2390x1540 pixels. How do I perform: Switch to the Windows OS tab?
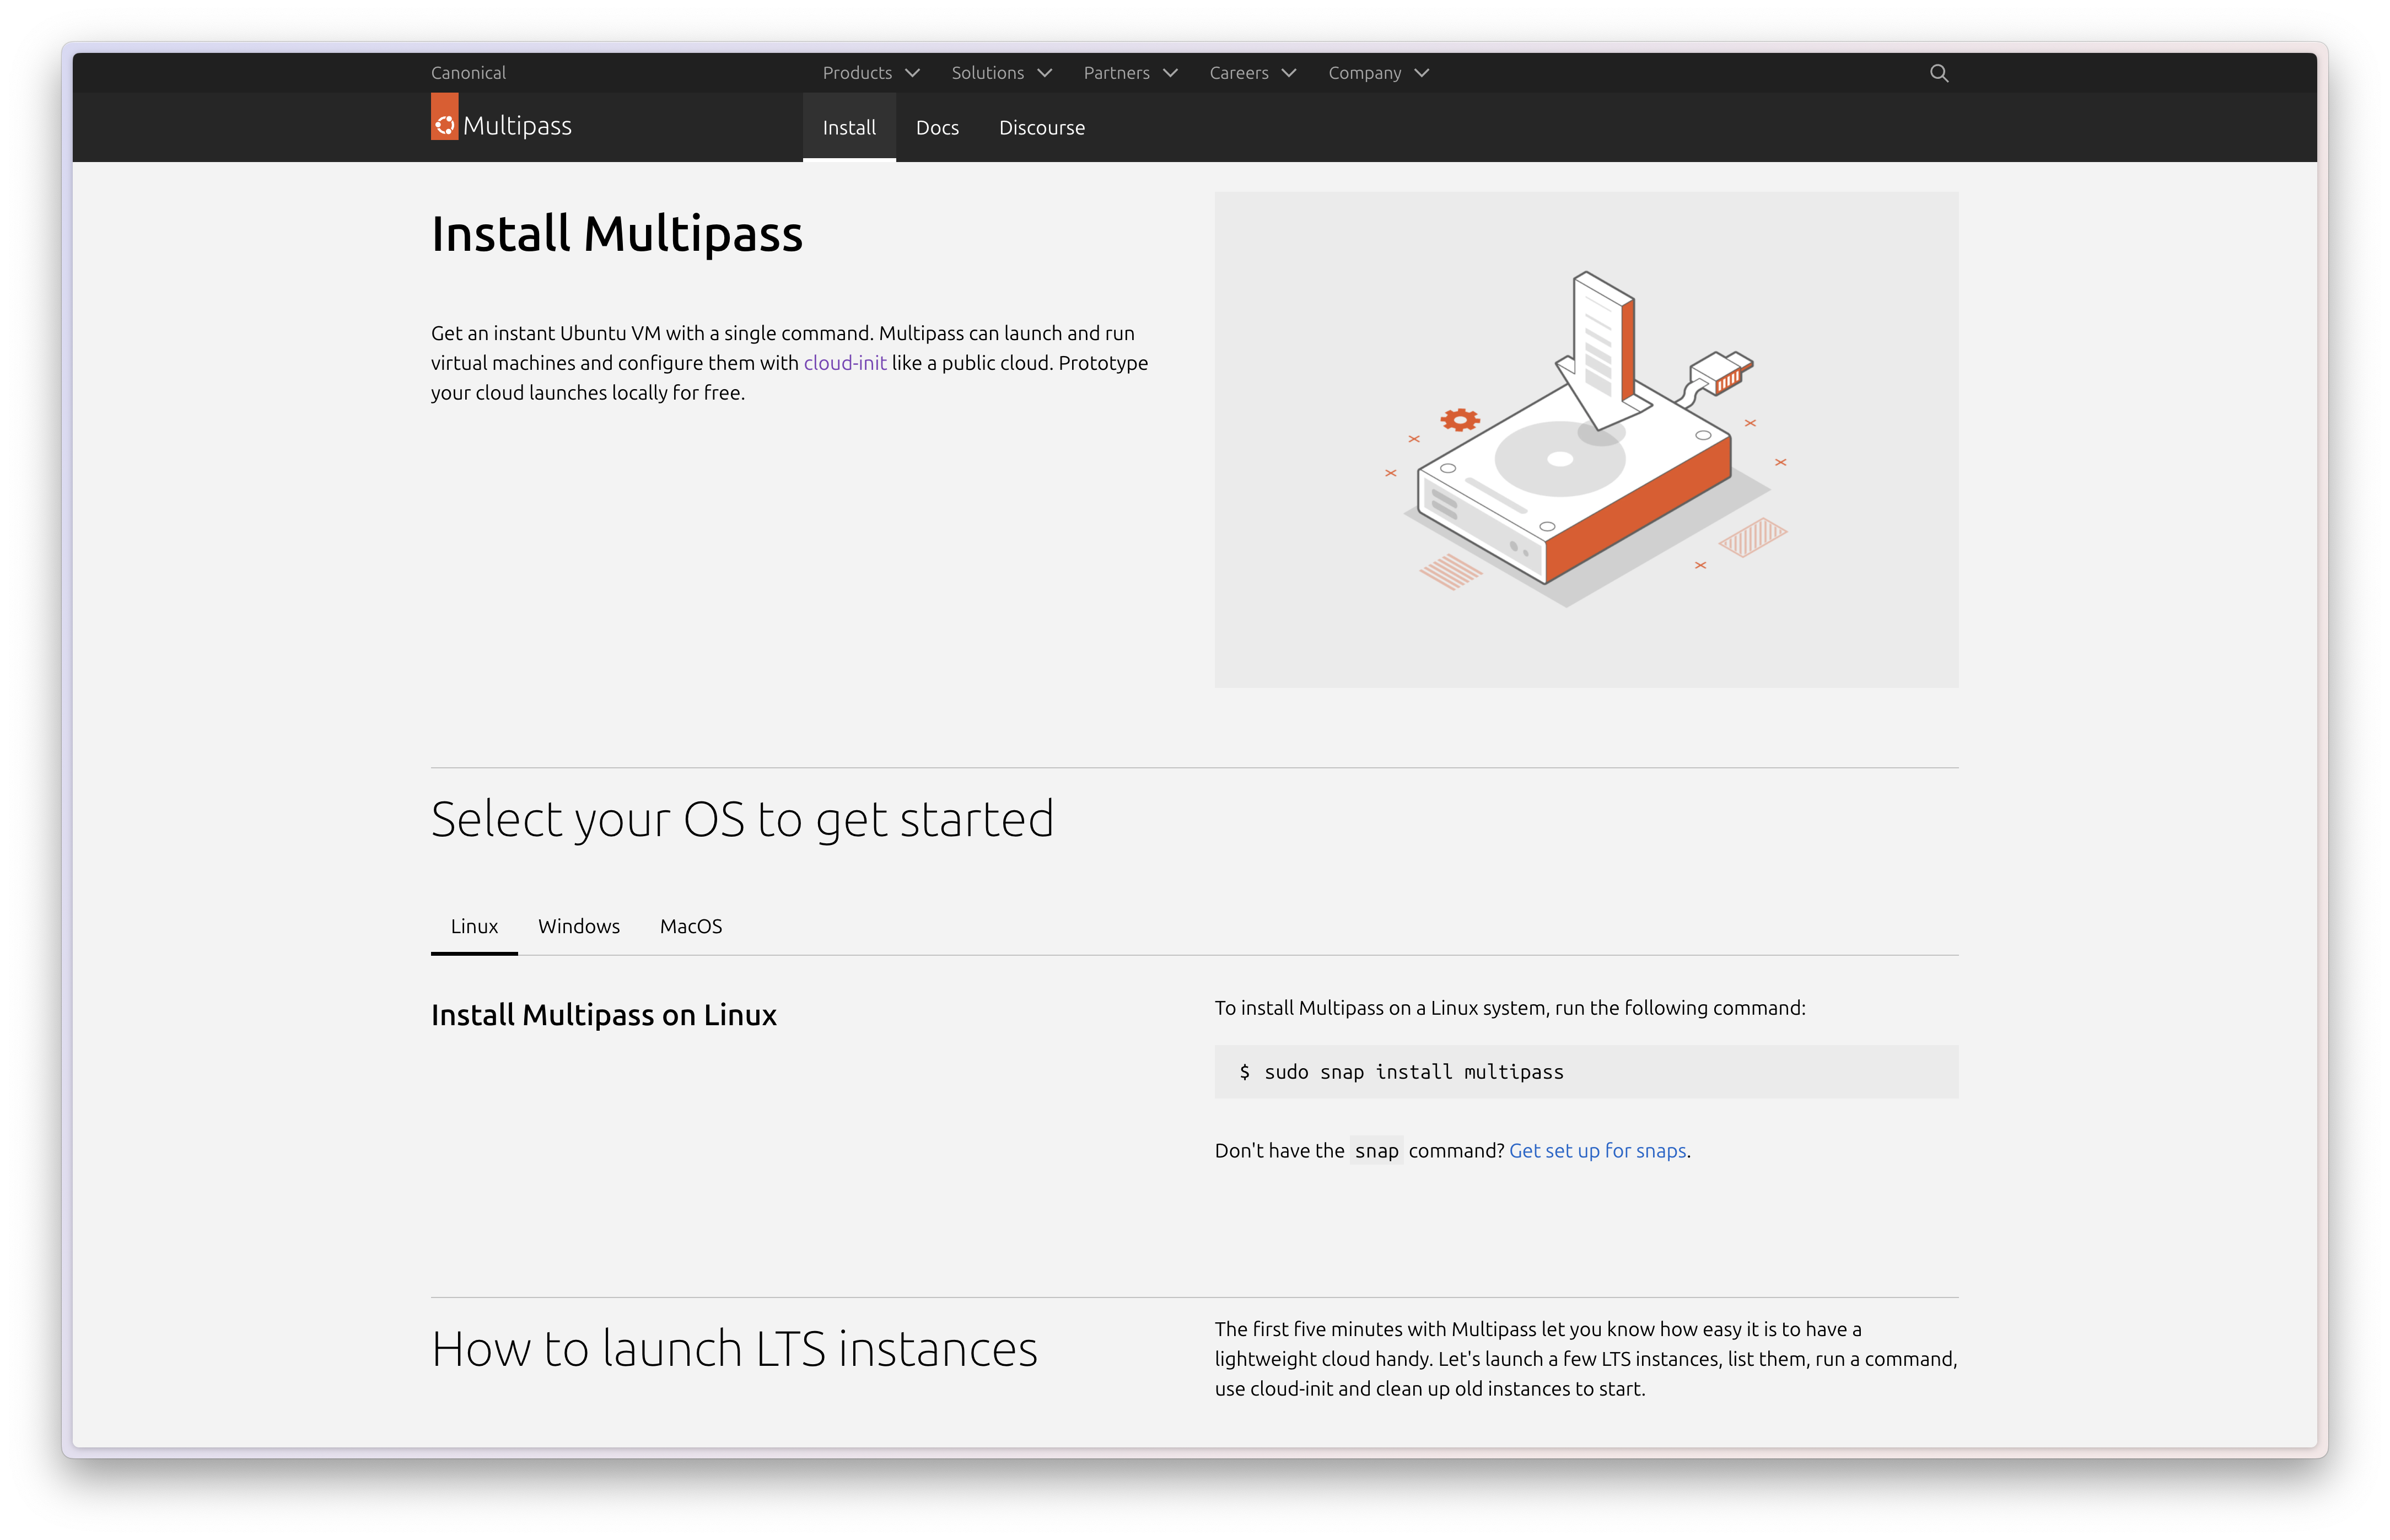tap(579, 926)
